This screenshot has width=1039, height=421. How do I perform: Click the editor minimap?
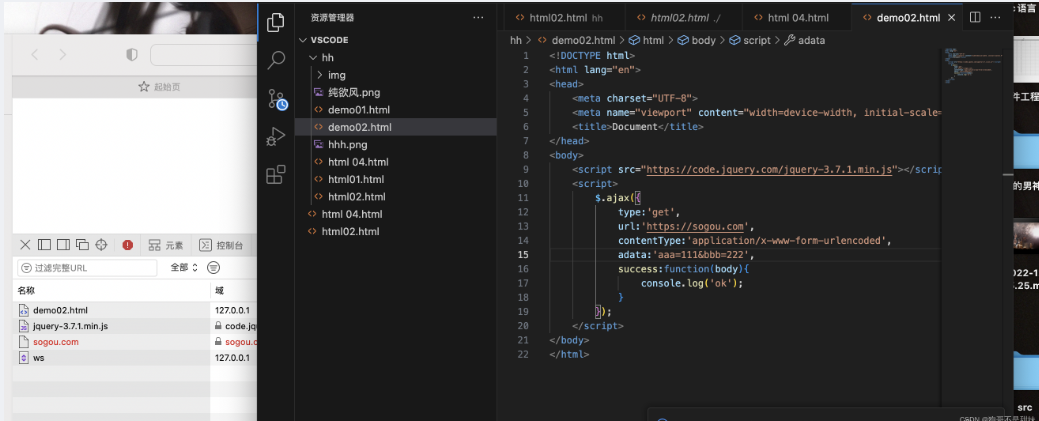point(974,66)
